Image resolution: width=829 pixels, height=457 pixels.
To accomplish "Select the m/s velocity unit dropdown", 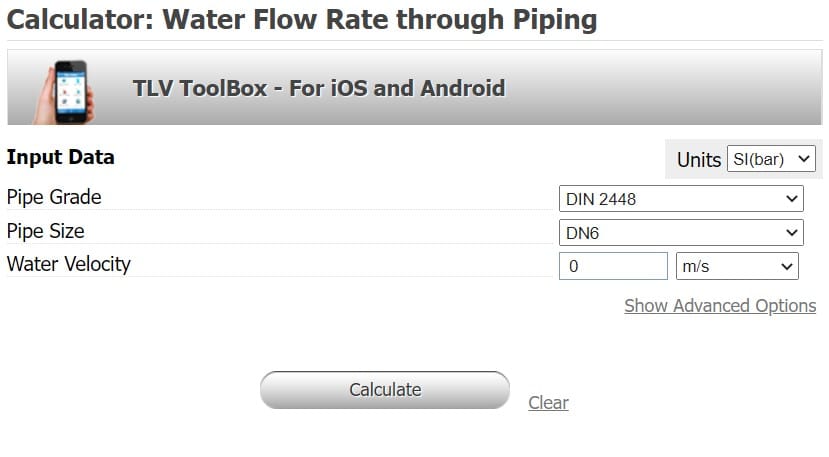I will pos(737,266).
